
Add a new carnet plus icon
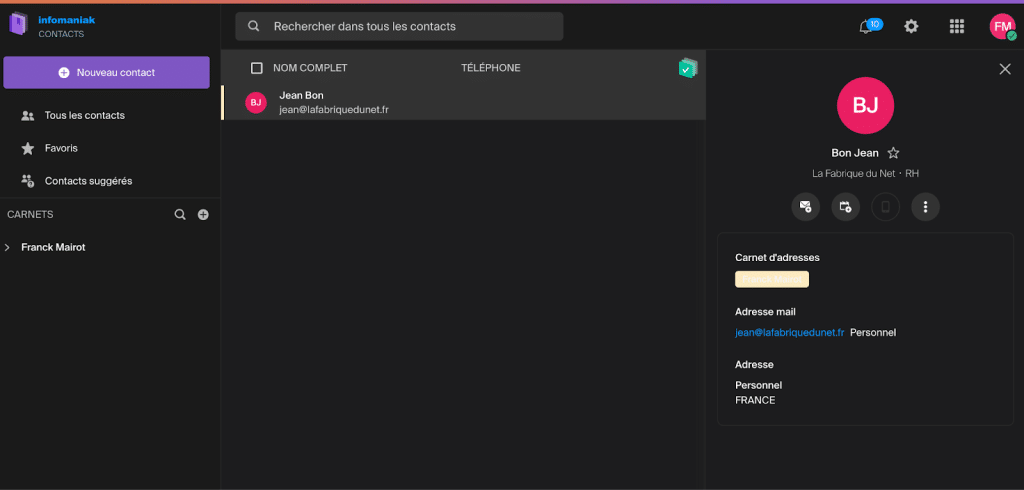203,214
